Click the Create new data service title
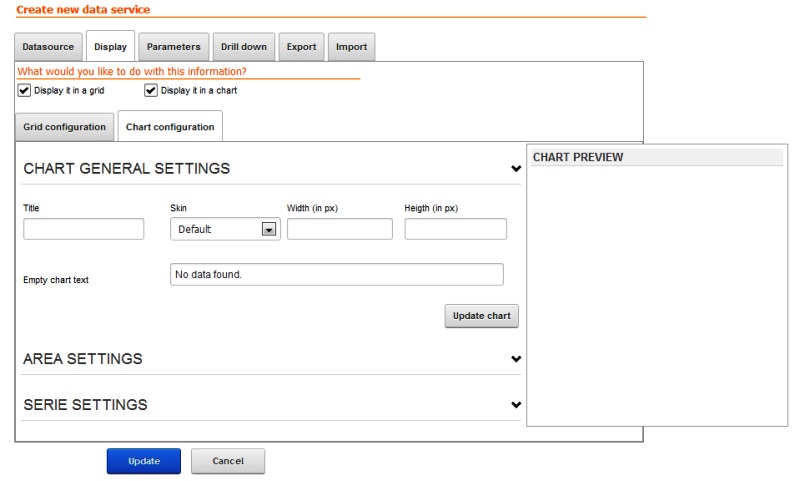The image size is (800, 481). pos(83,9)
